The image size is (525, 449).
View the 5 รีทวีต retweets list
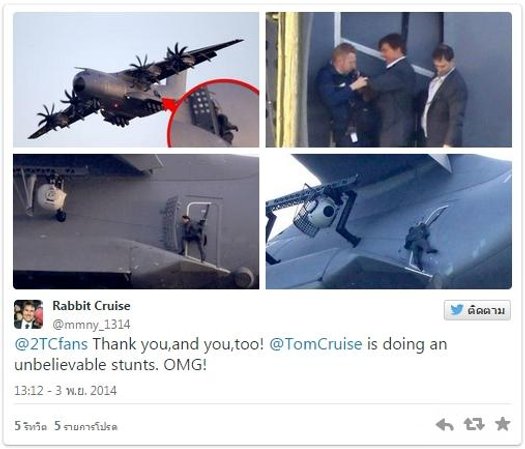pyautogui.click(x=30, y=426)
